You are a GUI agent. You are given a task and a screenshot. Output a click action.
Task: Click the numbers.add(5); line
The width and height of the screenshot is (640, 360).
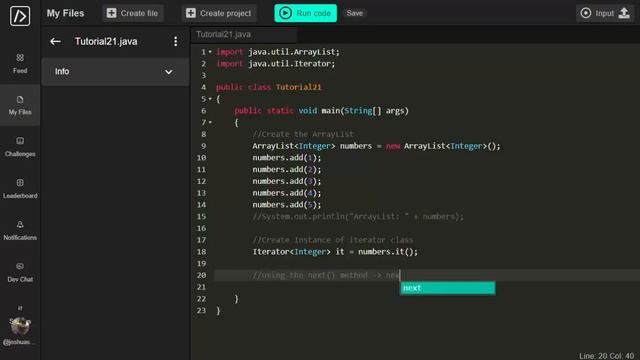287,205
